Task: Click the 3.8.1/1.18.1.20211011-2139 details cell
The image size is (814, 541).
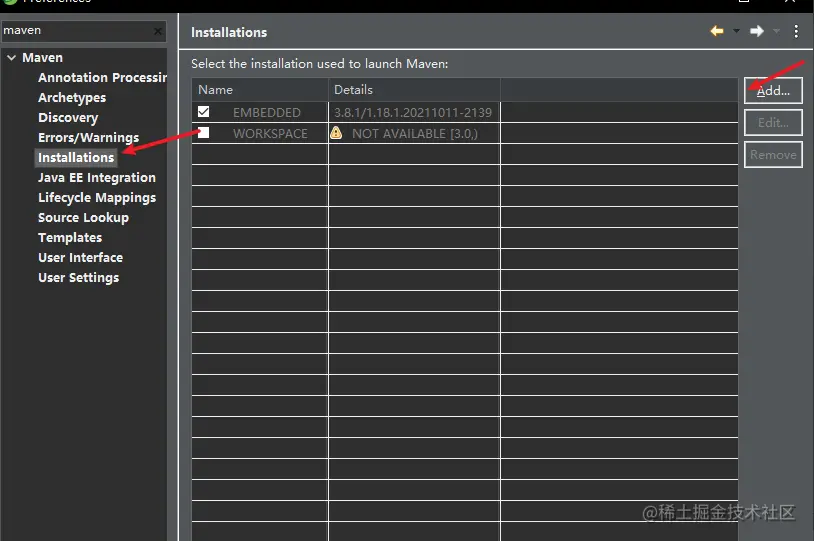Action: click(x=413, y=113)
